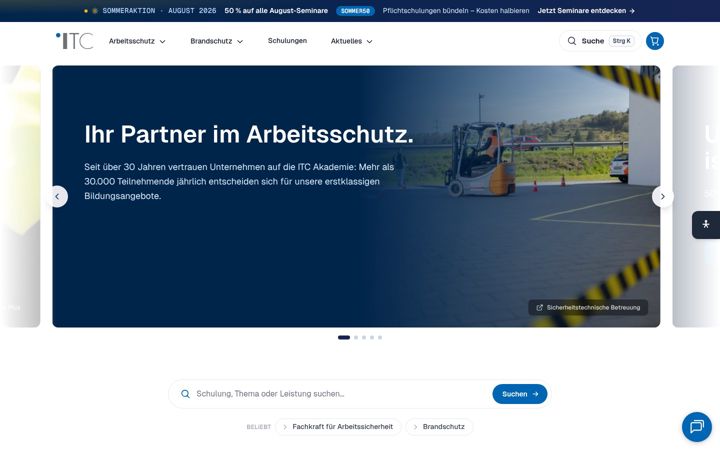Expand the Aktuelles menu
The width and height of the screenshot is (720, 450).
click(351, 41)
